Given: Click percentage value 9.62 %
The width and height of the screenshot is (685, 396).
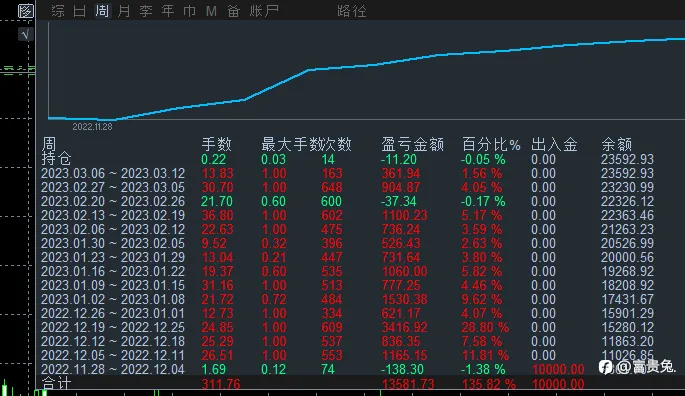Looking at the screenshot, I should pos(481,299).
